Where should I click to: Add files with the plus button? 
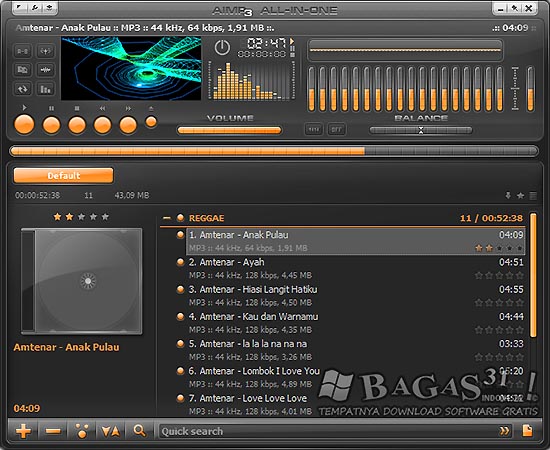coord(24,431)
